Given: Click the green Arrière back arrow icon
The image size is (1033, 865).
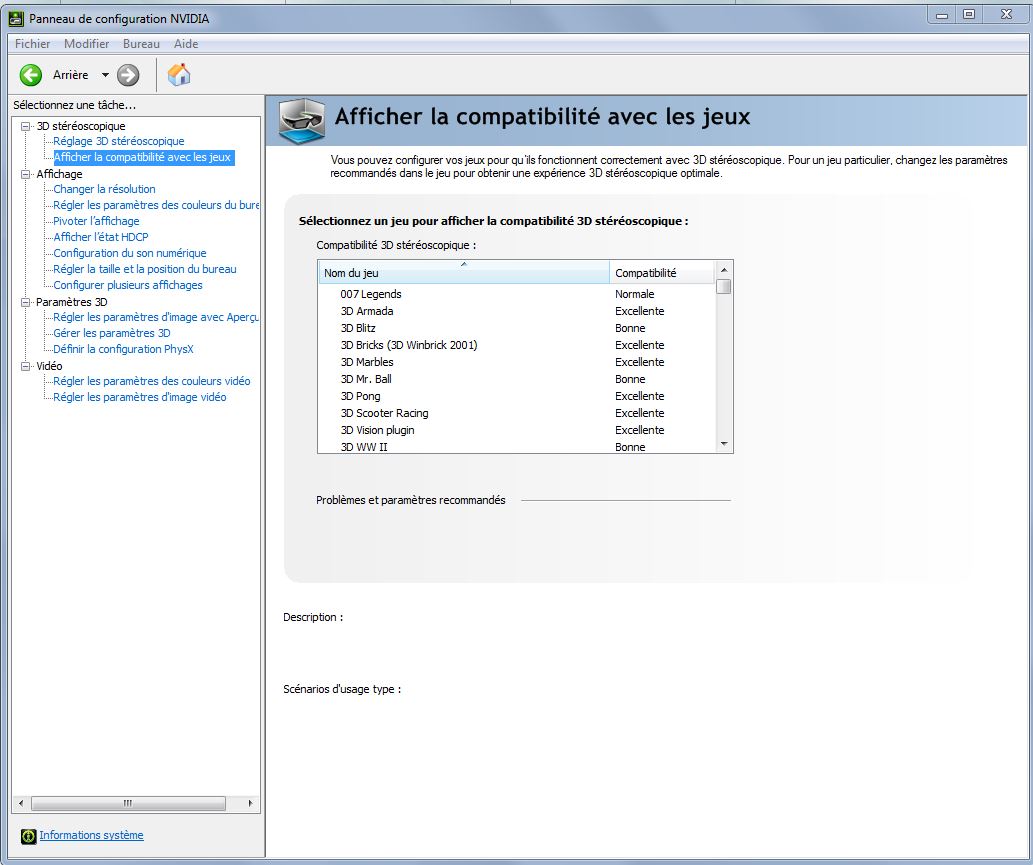Looking at the screenshot, I should pyautogui.click(x=30, y=75).
